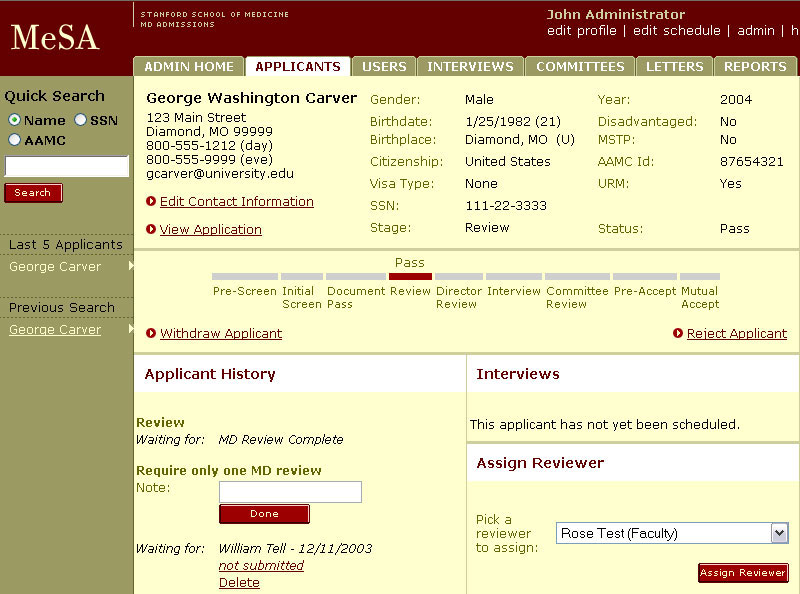Screen dimensions: 800x594
Task: Switch to the Interviews tab
Action: click(470, 67)
